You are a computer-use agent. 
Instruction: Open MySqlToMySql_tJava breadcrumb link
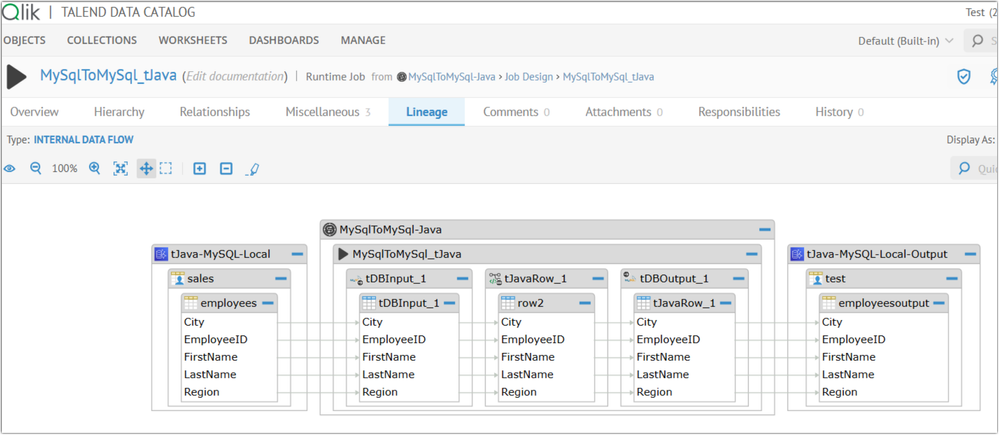click(x=608, y=77)
